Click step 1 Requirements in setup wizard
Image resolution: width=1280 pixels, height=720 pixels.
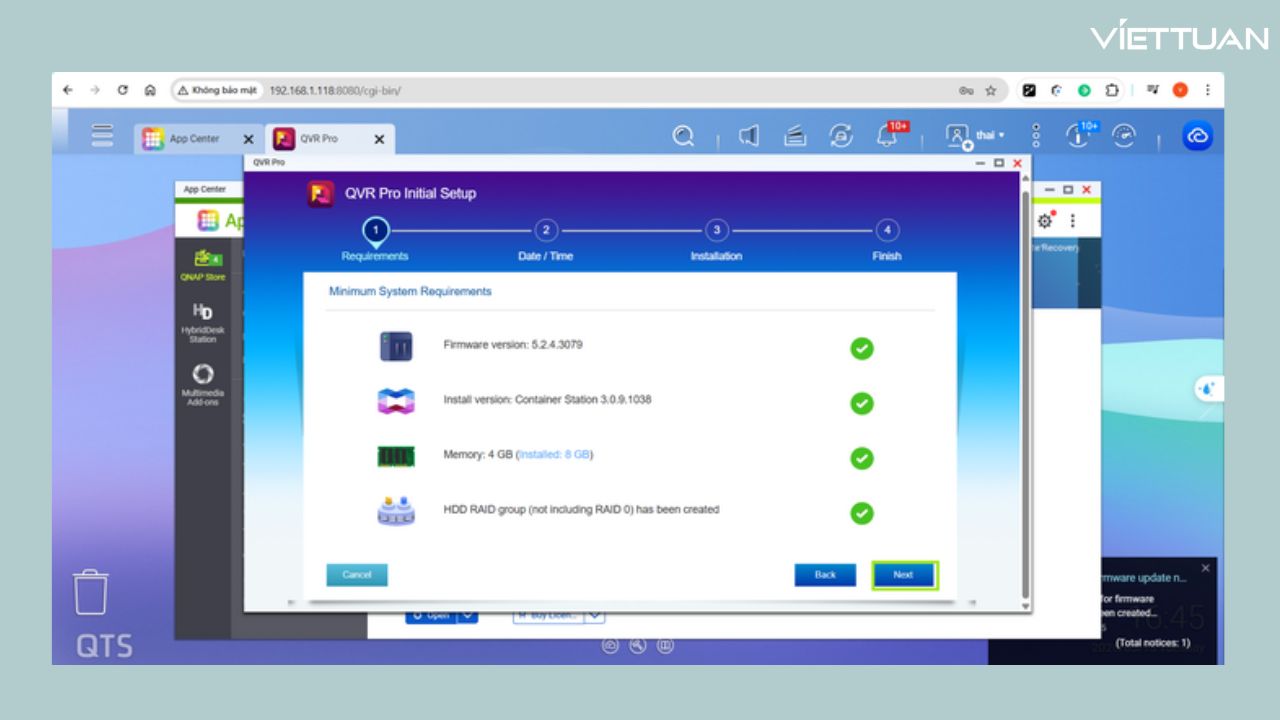(375, 240)
